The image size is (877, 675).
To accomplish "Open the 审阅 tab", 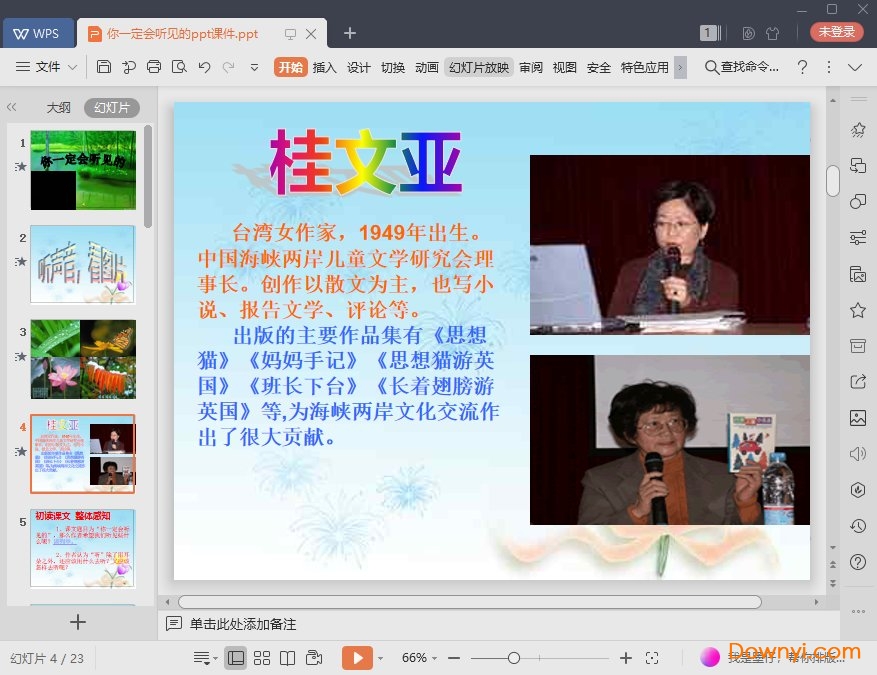I will [531, 67].
